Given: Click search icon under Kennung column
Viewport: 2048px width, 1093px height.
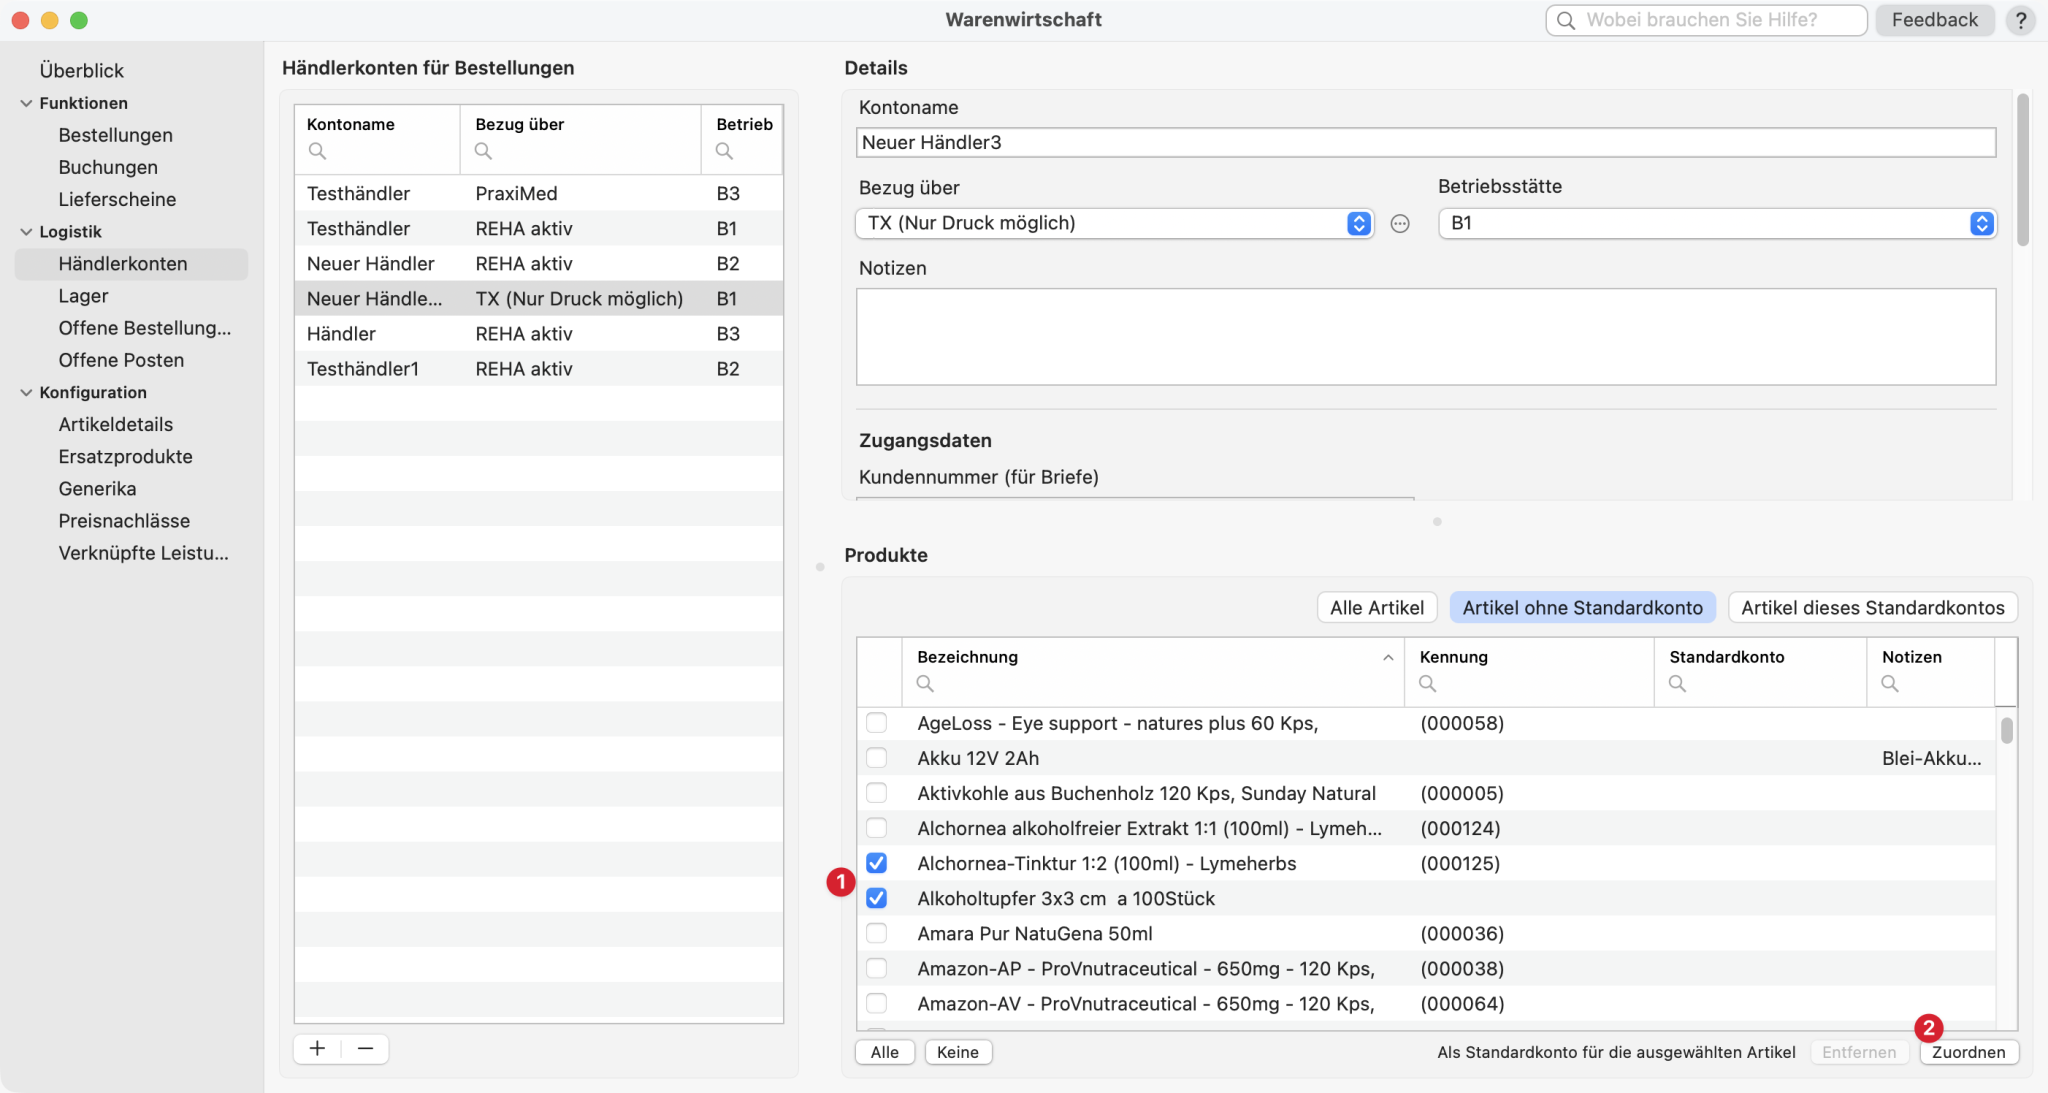Looking at the screenshot, I should click(x=1427, y=683).
